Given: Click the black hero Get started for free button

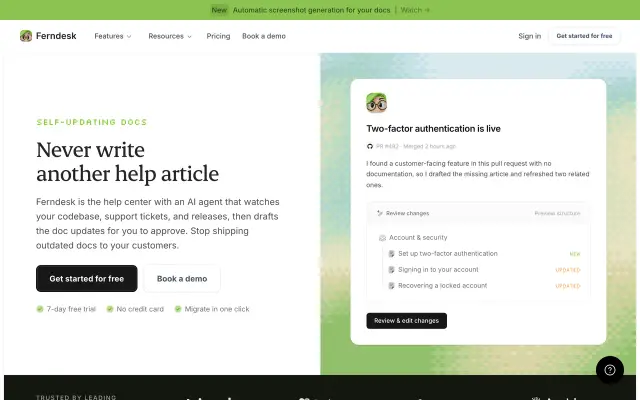Looking at the screenshot, I should [87, 278].
